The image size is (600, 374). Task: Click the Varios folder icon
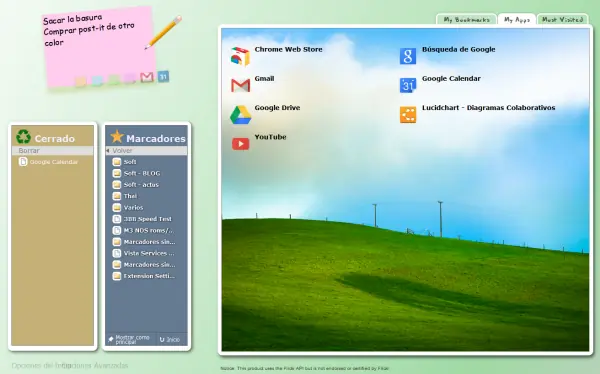(117, 207)
